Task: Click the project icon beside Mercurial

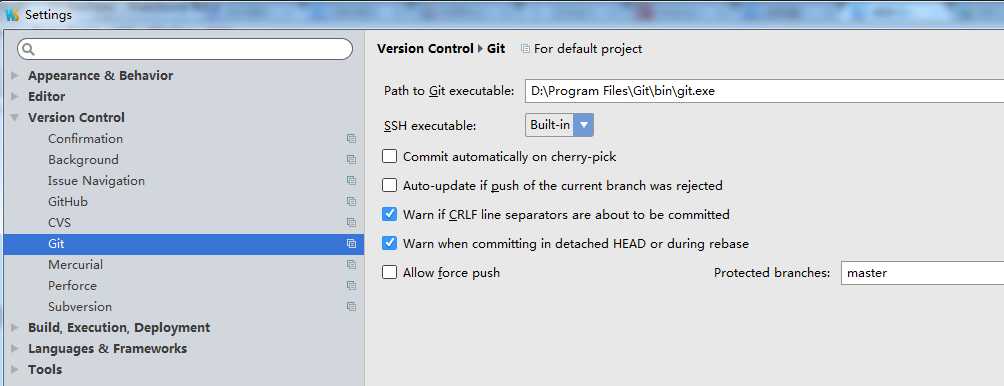Action: [x=351, y=265]
